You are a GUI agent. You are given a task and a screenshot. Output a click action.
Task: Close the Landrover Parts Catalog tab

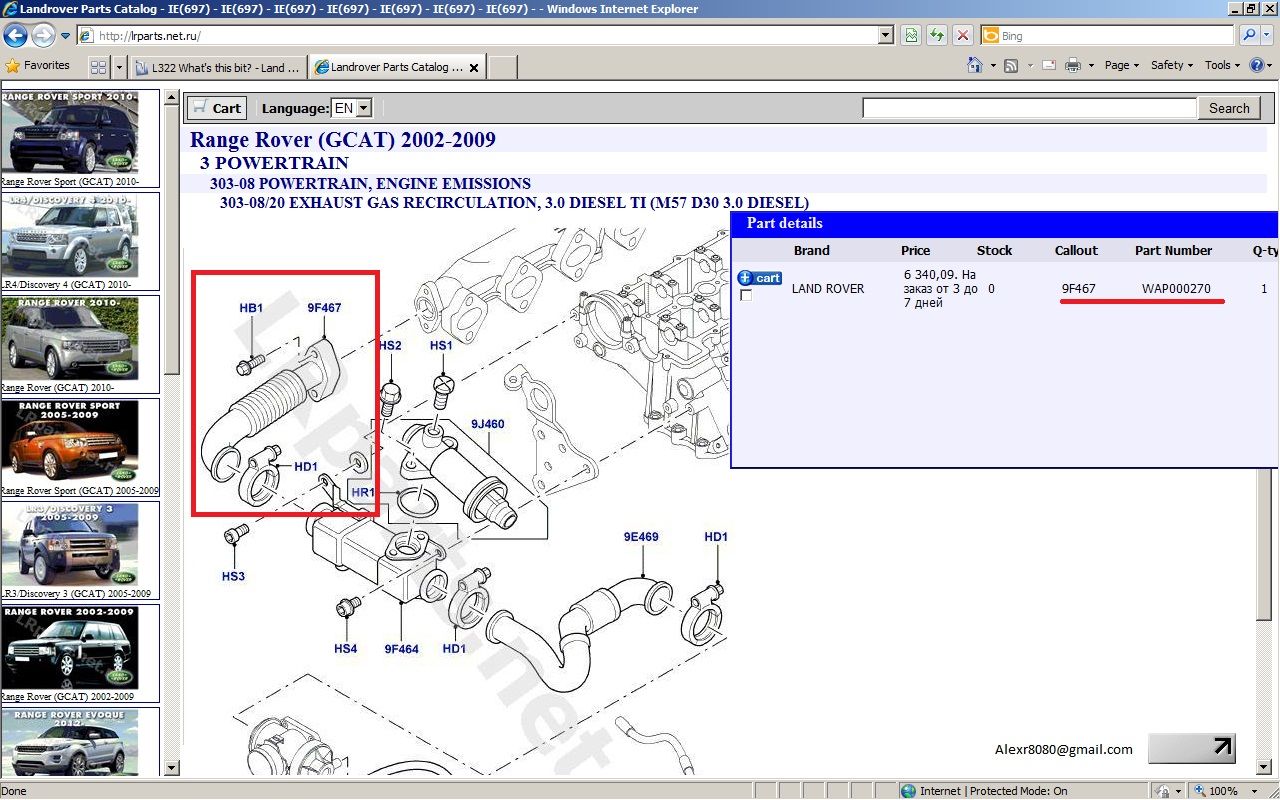click(x=474, y=68)
